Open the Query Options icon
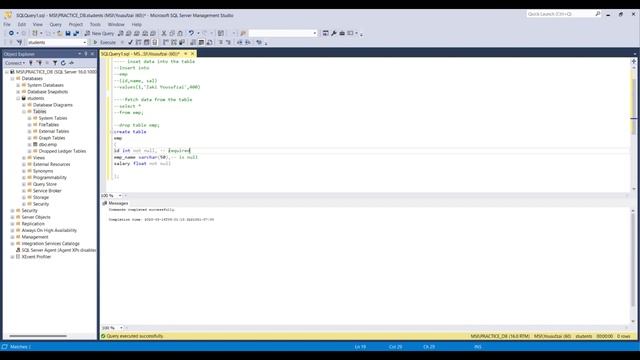Viewport: 640px width, 360px height. click(x=147, y=42)
